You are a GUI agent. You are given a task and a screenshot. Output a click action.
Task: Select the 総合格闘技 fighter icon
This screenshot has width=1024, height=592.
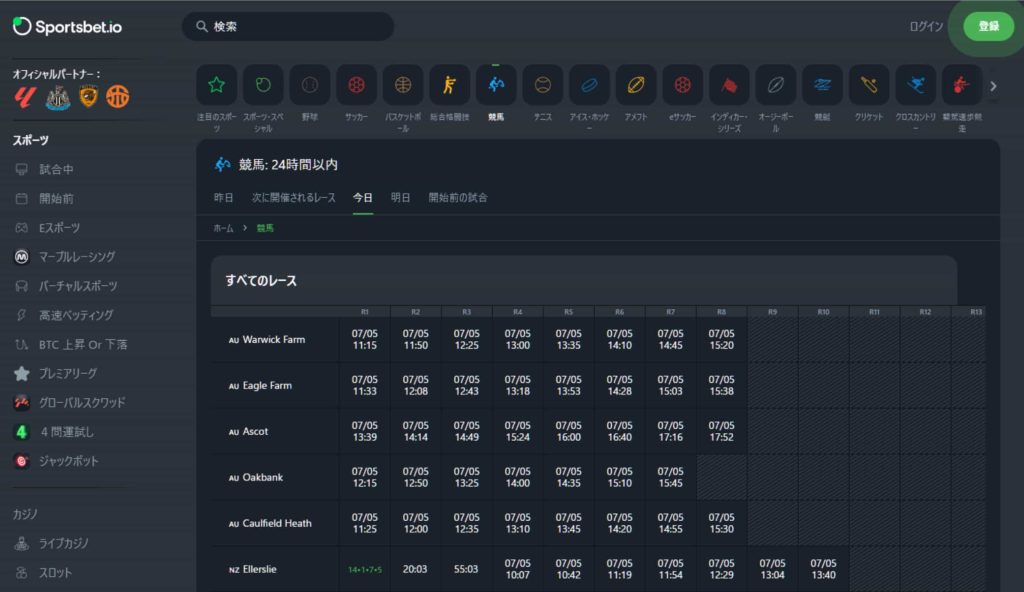[x=449, y=85]
